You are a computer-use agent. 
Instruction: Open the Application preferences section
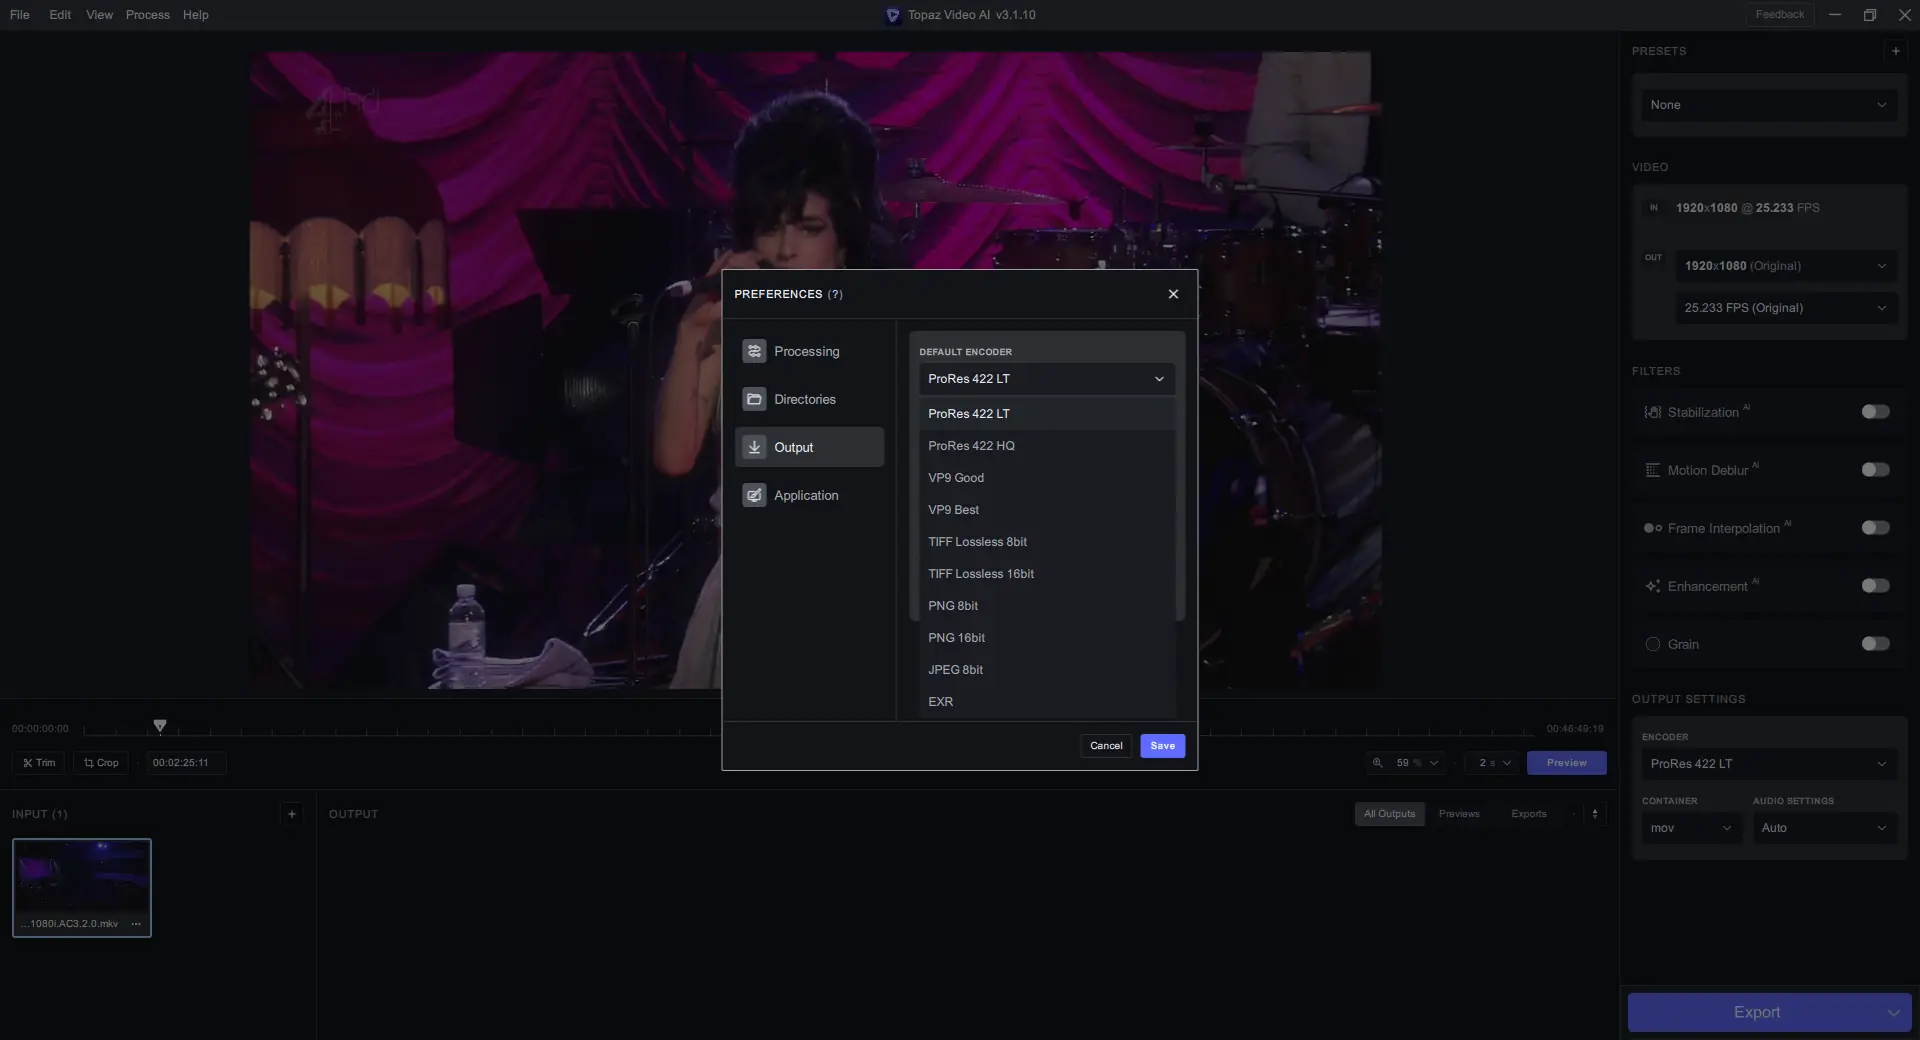809,495
